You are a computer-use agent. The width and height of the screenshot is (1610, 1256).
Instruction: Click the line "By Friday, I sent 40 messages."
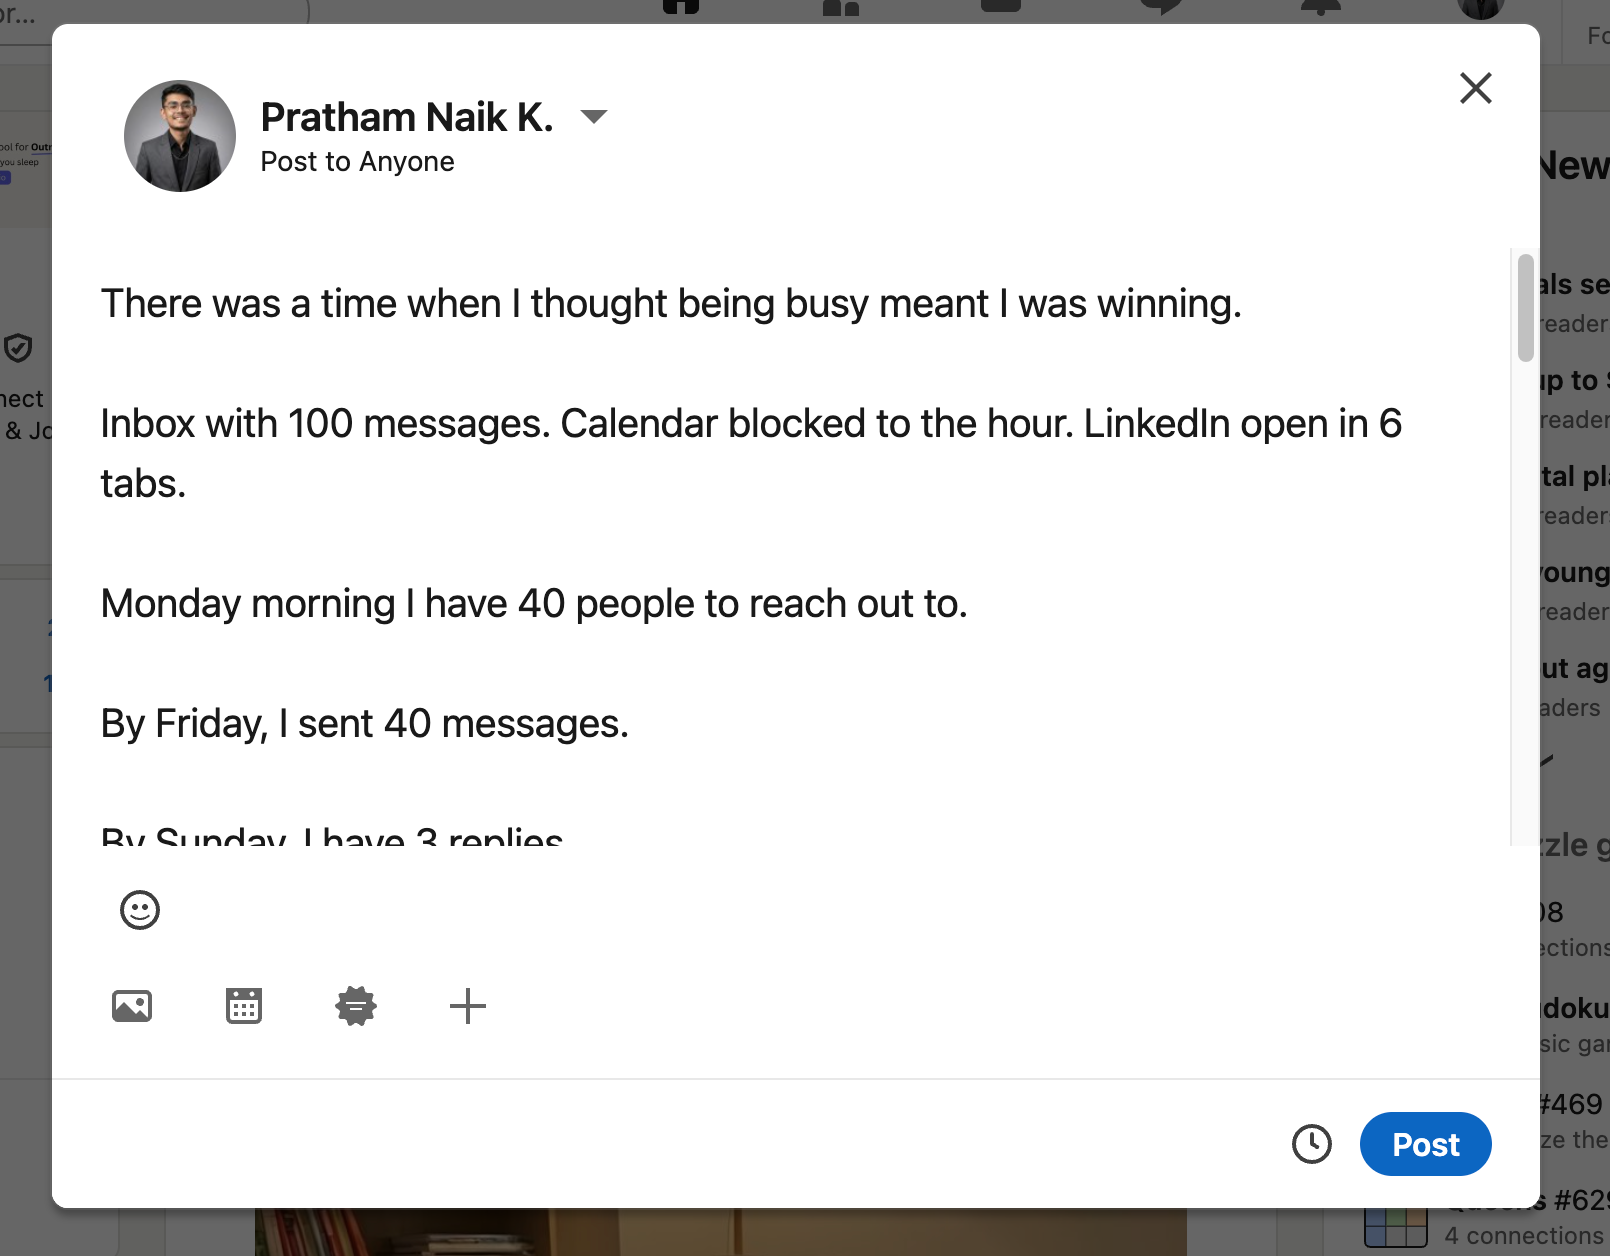tap(365, 724)
